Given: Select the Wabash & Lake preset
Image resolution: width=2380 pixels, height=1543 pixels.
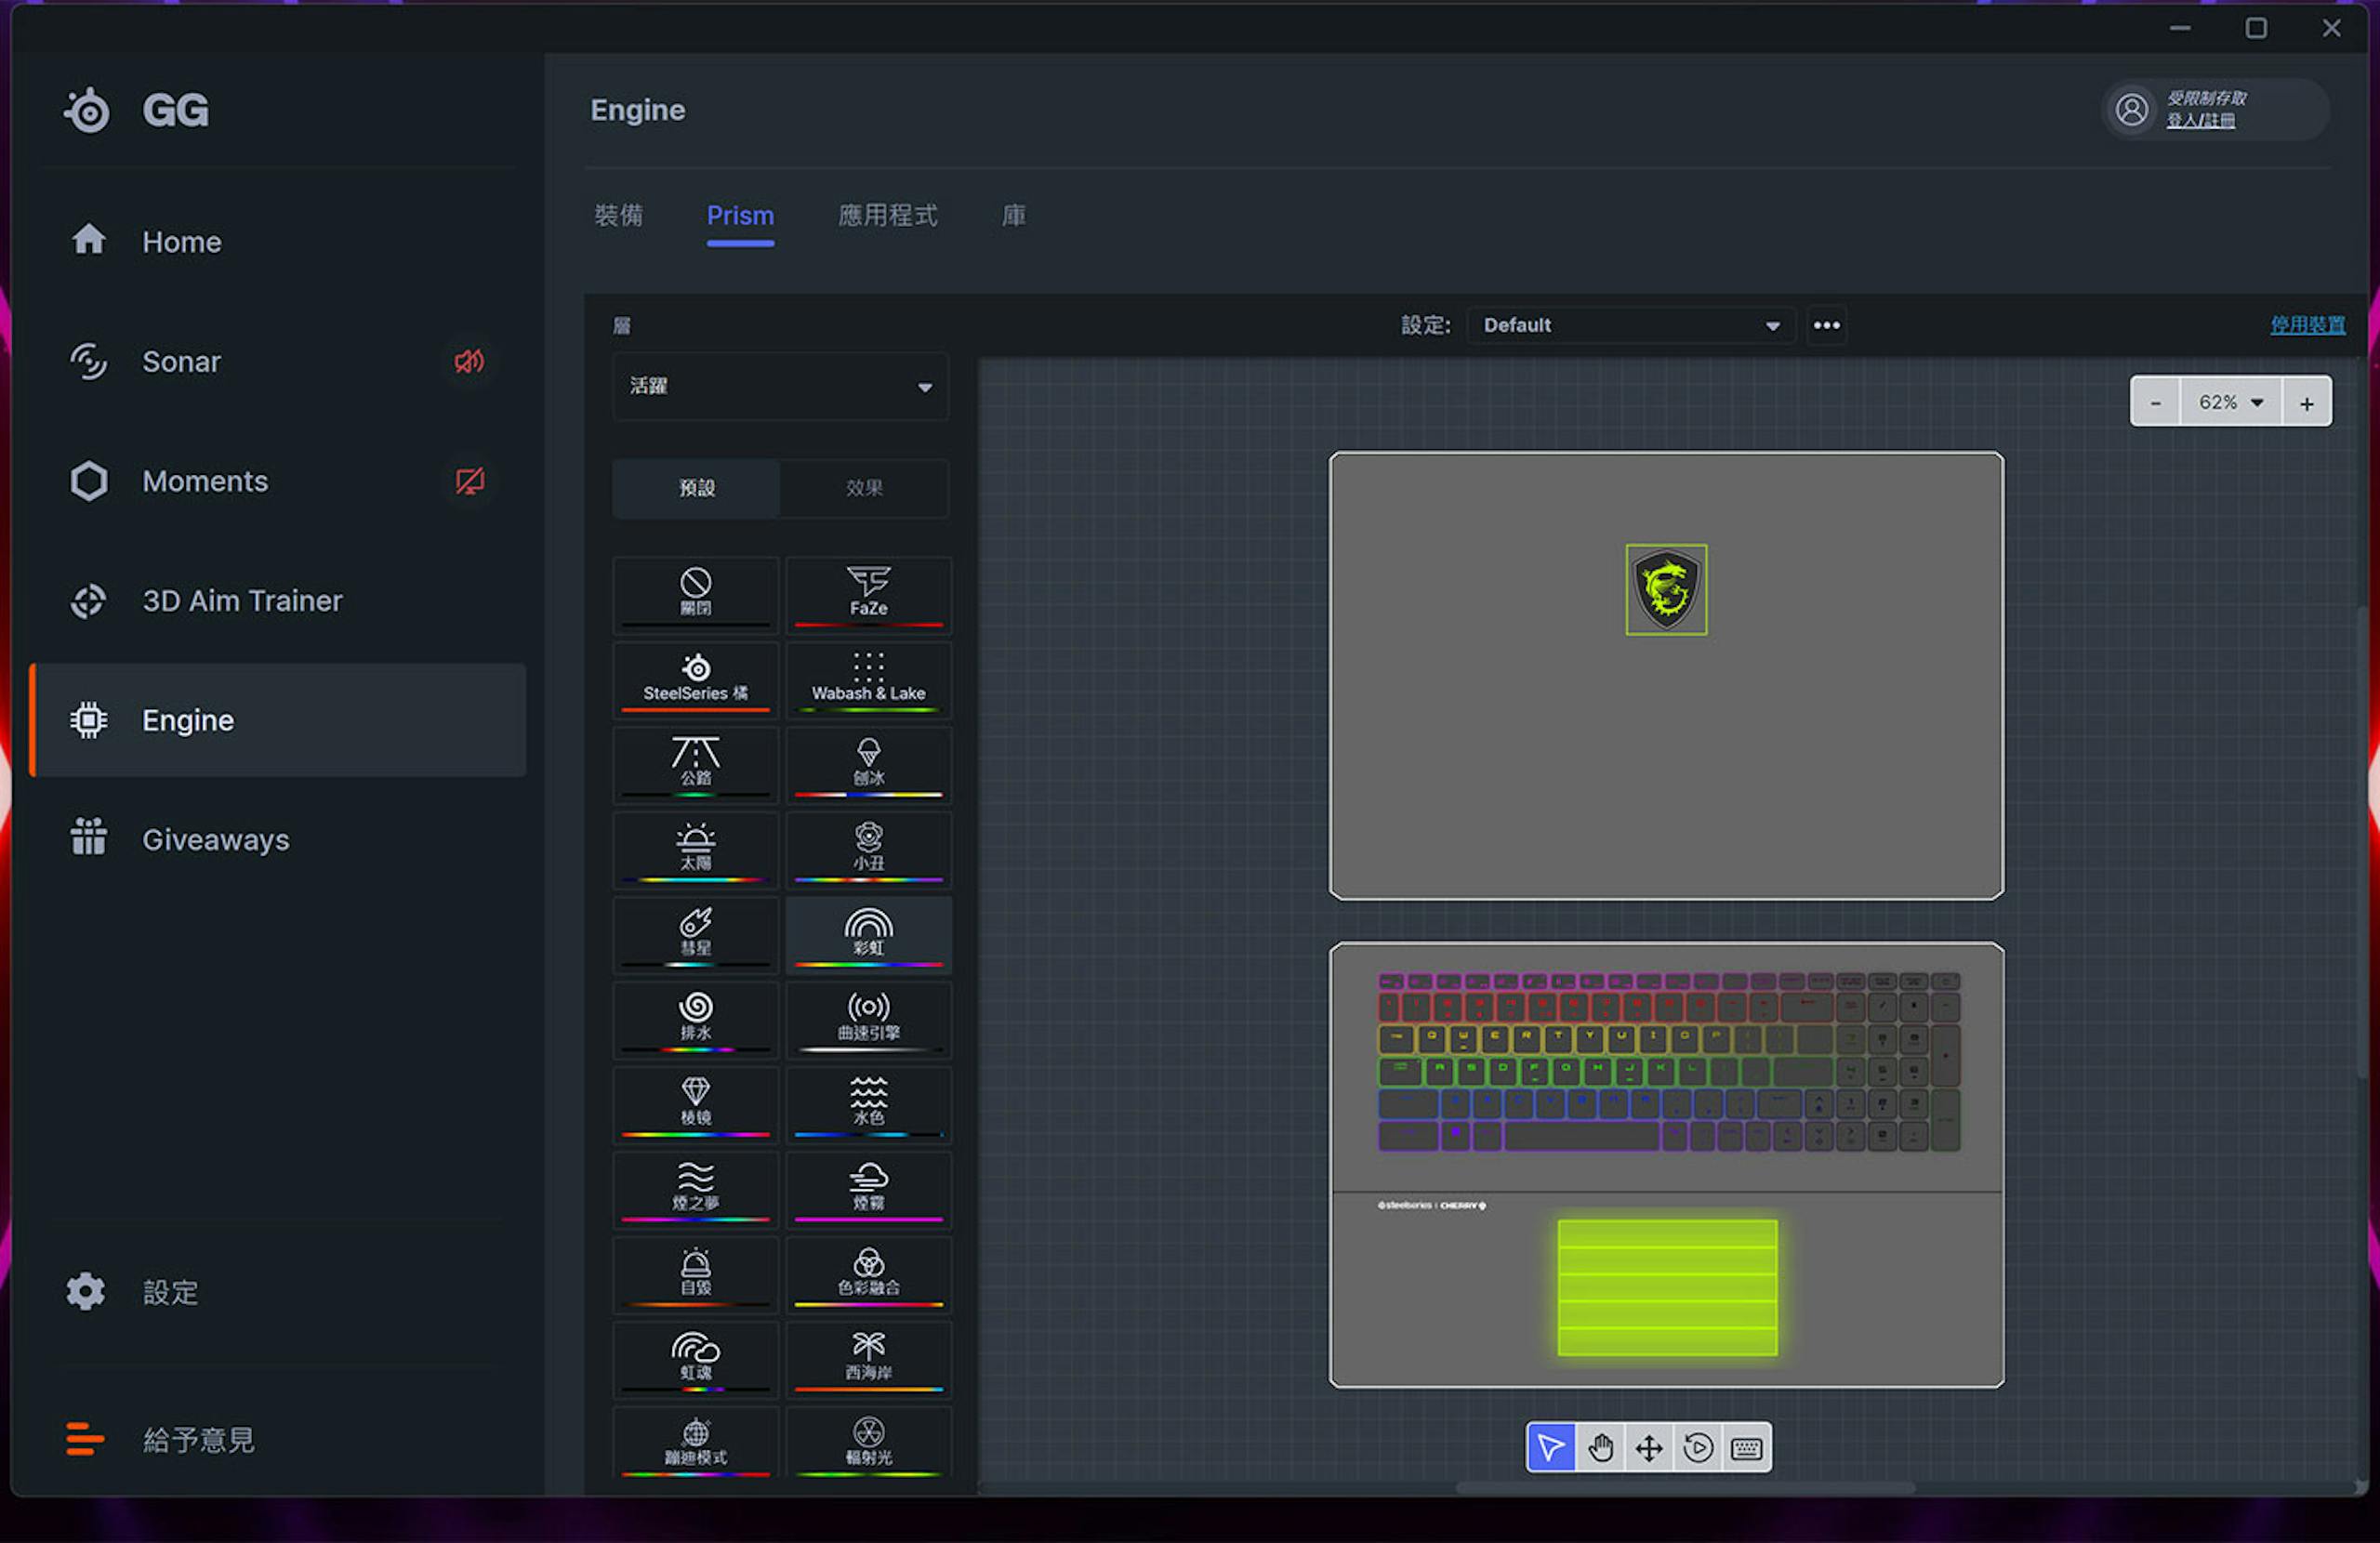Looking at the screenshot, I should pyautogui.click(x=868, y=680).
